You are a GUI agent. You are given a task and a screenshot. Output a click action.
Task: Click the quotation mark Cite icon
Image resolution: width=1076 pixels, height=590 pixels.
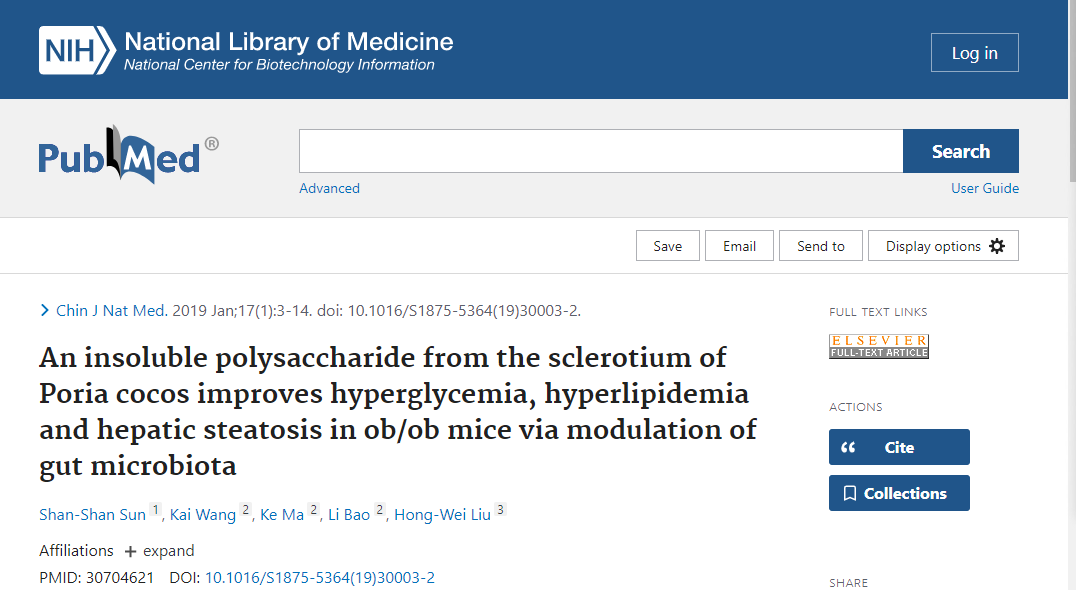pyautogui.click(x=848, y=447)
